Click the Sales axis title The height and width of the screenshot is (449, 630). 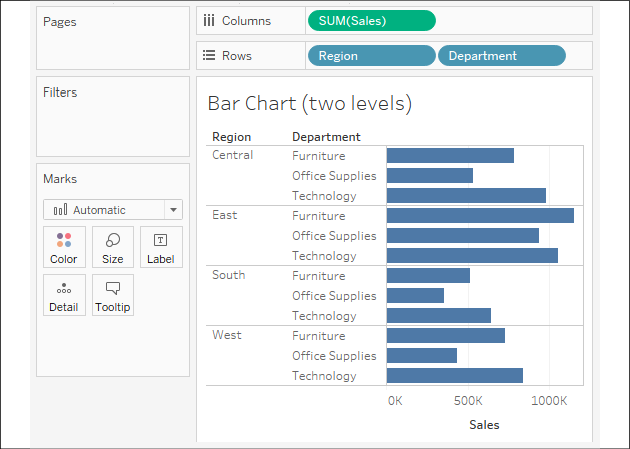(x=484, y=425)
